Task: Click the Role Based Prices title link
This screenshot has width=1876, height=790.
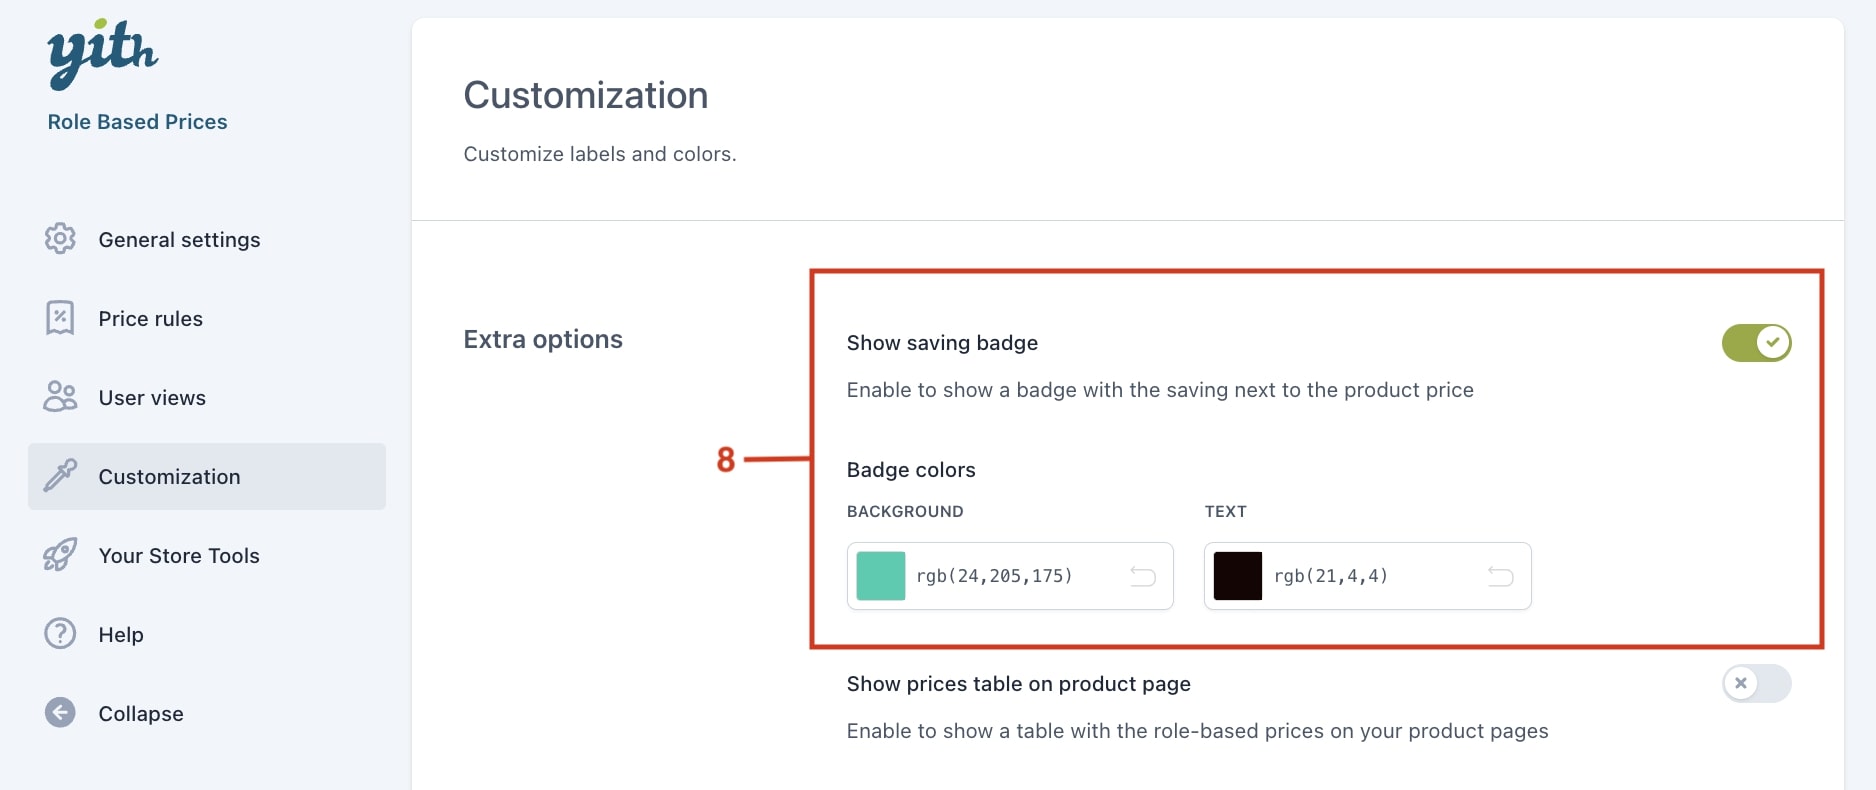Action: click(137, 122)
